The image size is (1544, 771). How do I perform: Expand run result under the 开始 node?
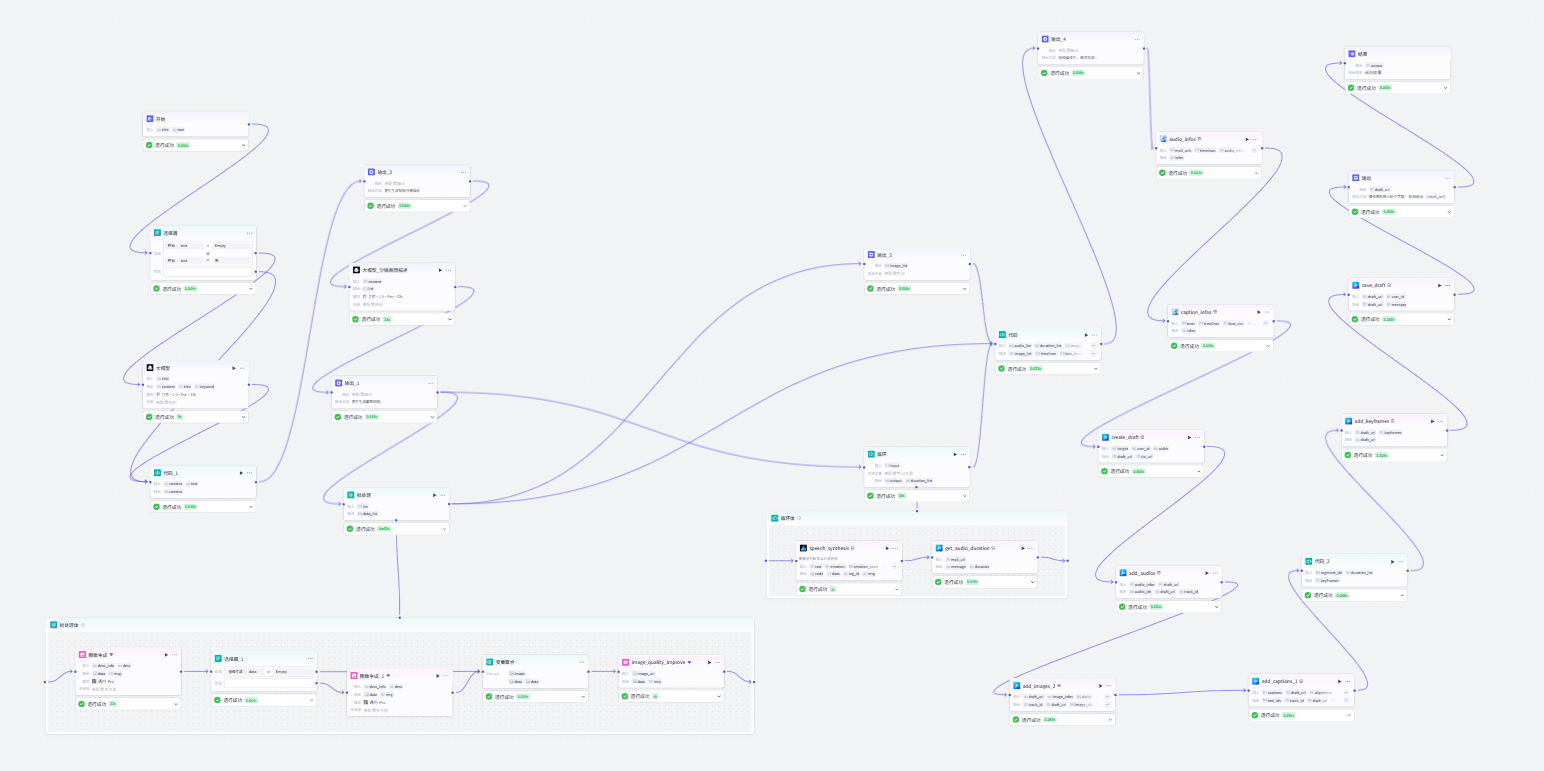pyautogui.click(x=243, y=145)
